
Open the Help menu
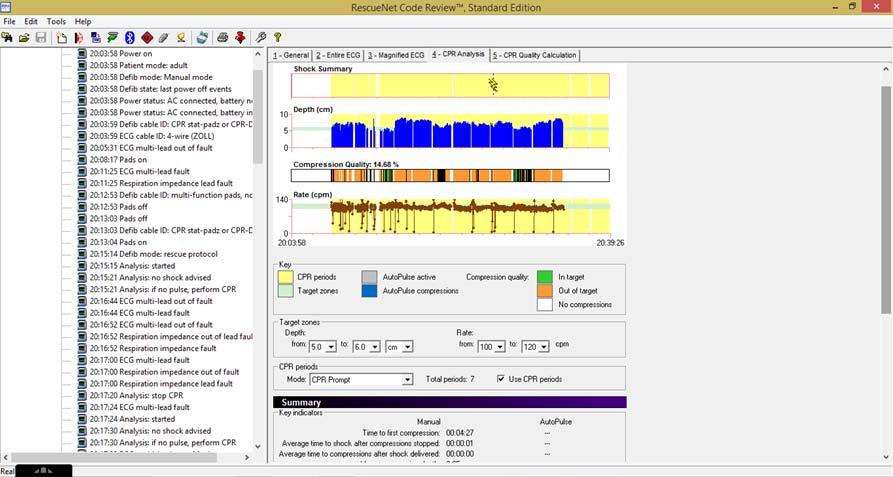tap(83, 21)
